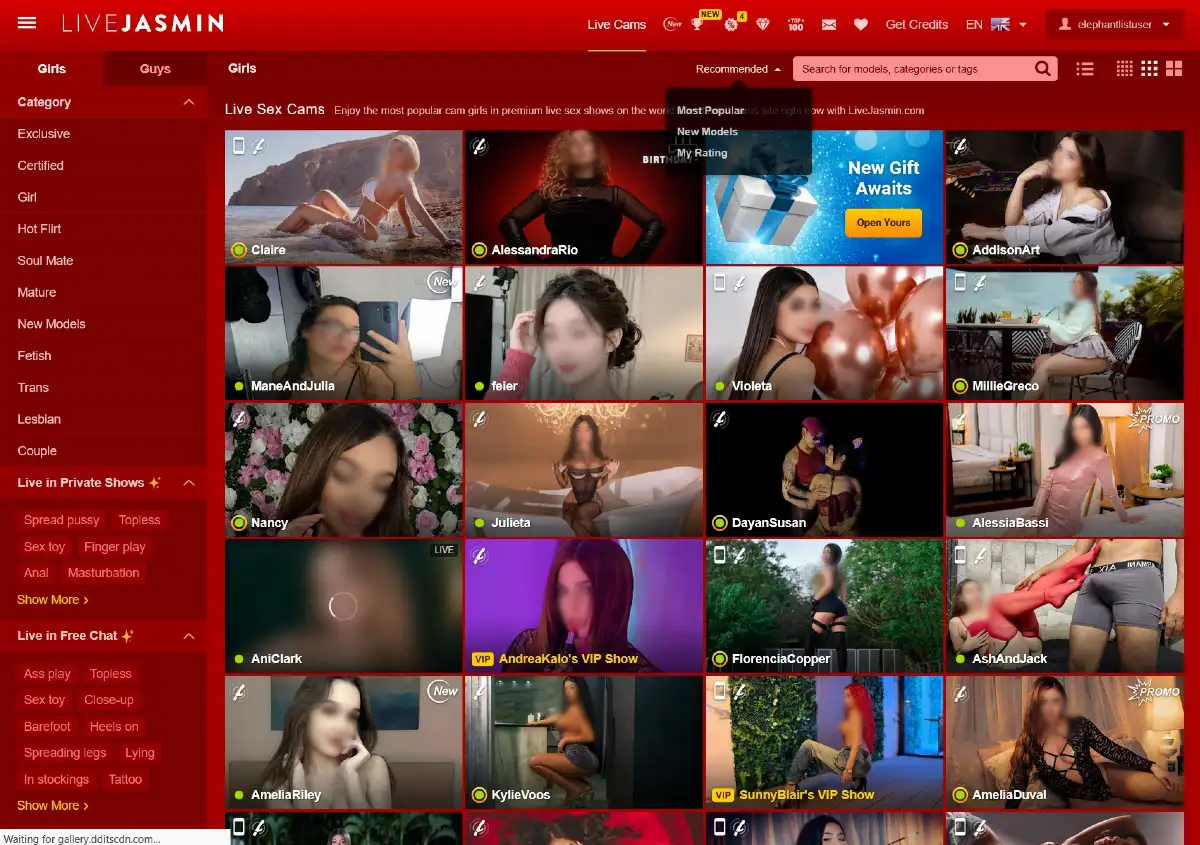Open AndreaKalo's VIP Show thumbnail
Viewport: 1200px width, 845px height.
coord(584,606)
